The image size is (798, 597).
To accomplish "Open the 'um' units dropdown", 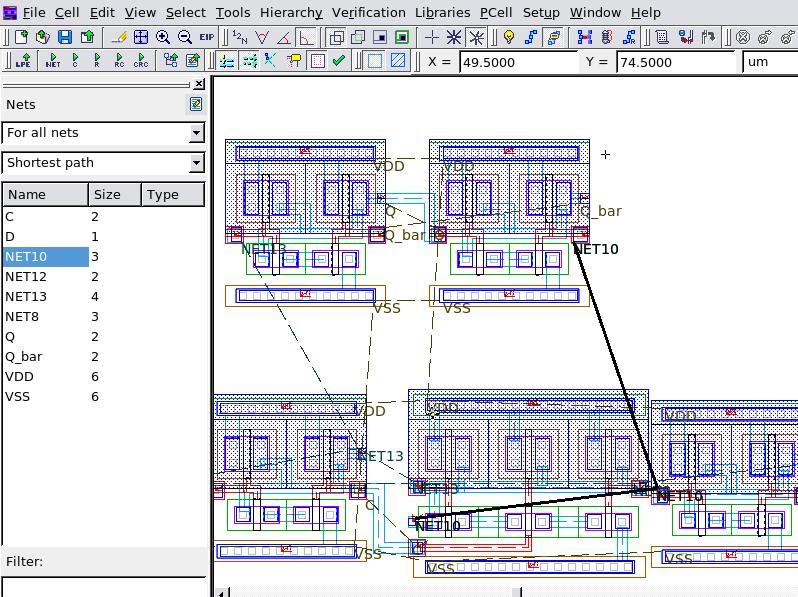I will (768, 61).
